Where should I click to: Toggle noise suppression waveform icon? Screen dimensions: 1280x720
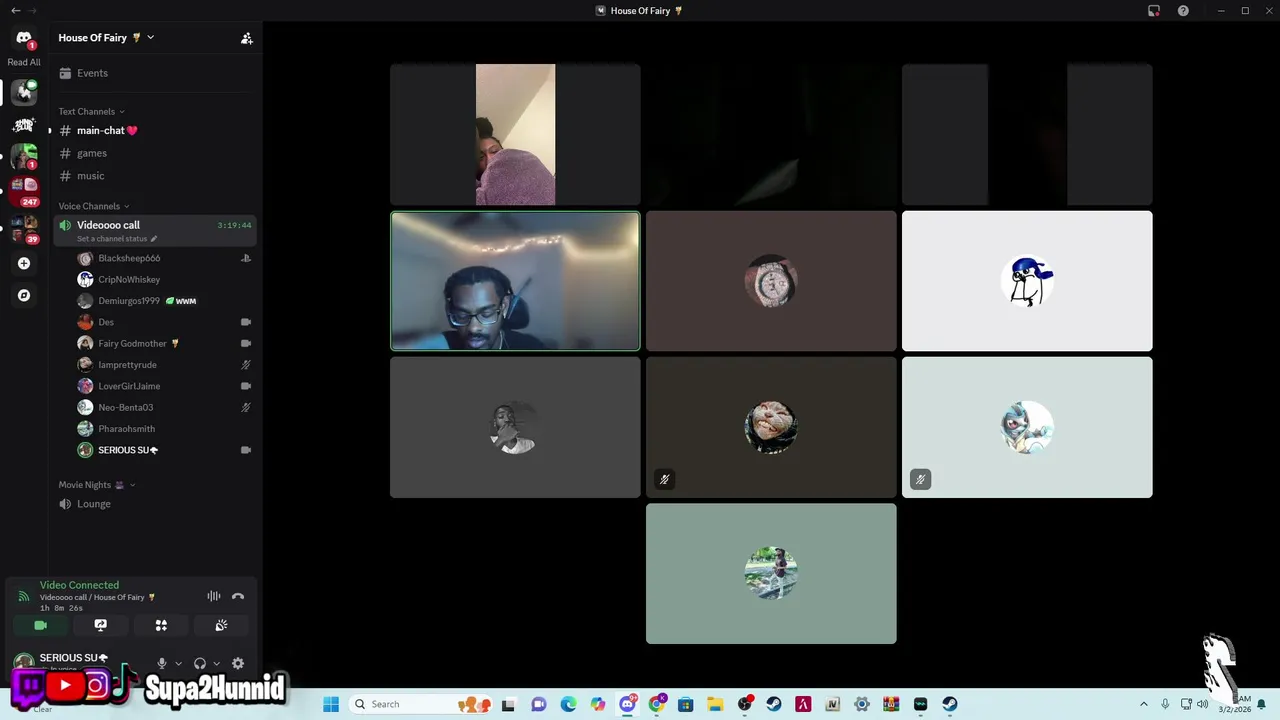point(214,596)
